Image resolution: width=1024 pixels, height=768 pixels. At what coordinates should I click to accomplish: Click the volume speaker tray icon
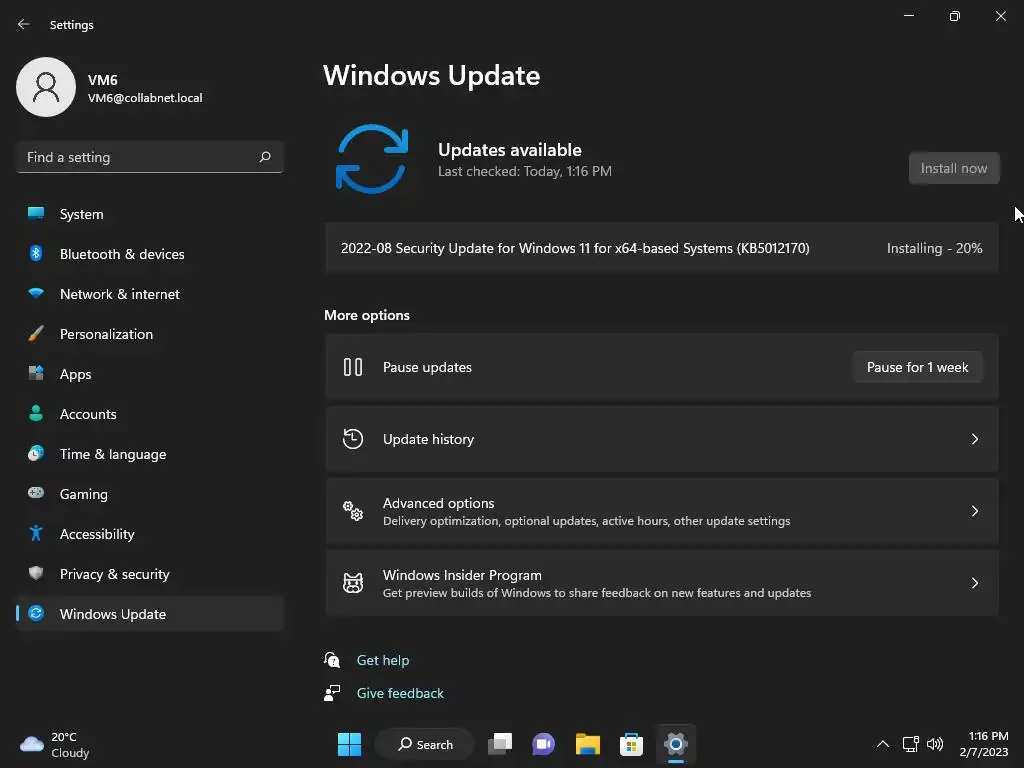(x=935, y=744)
